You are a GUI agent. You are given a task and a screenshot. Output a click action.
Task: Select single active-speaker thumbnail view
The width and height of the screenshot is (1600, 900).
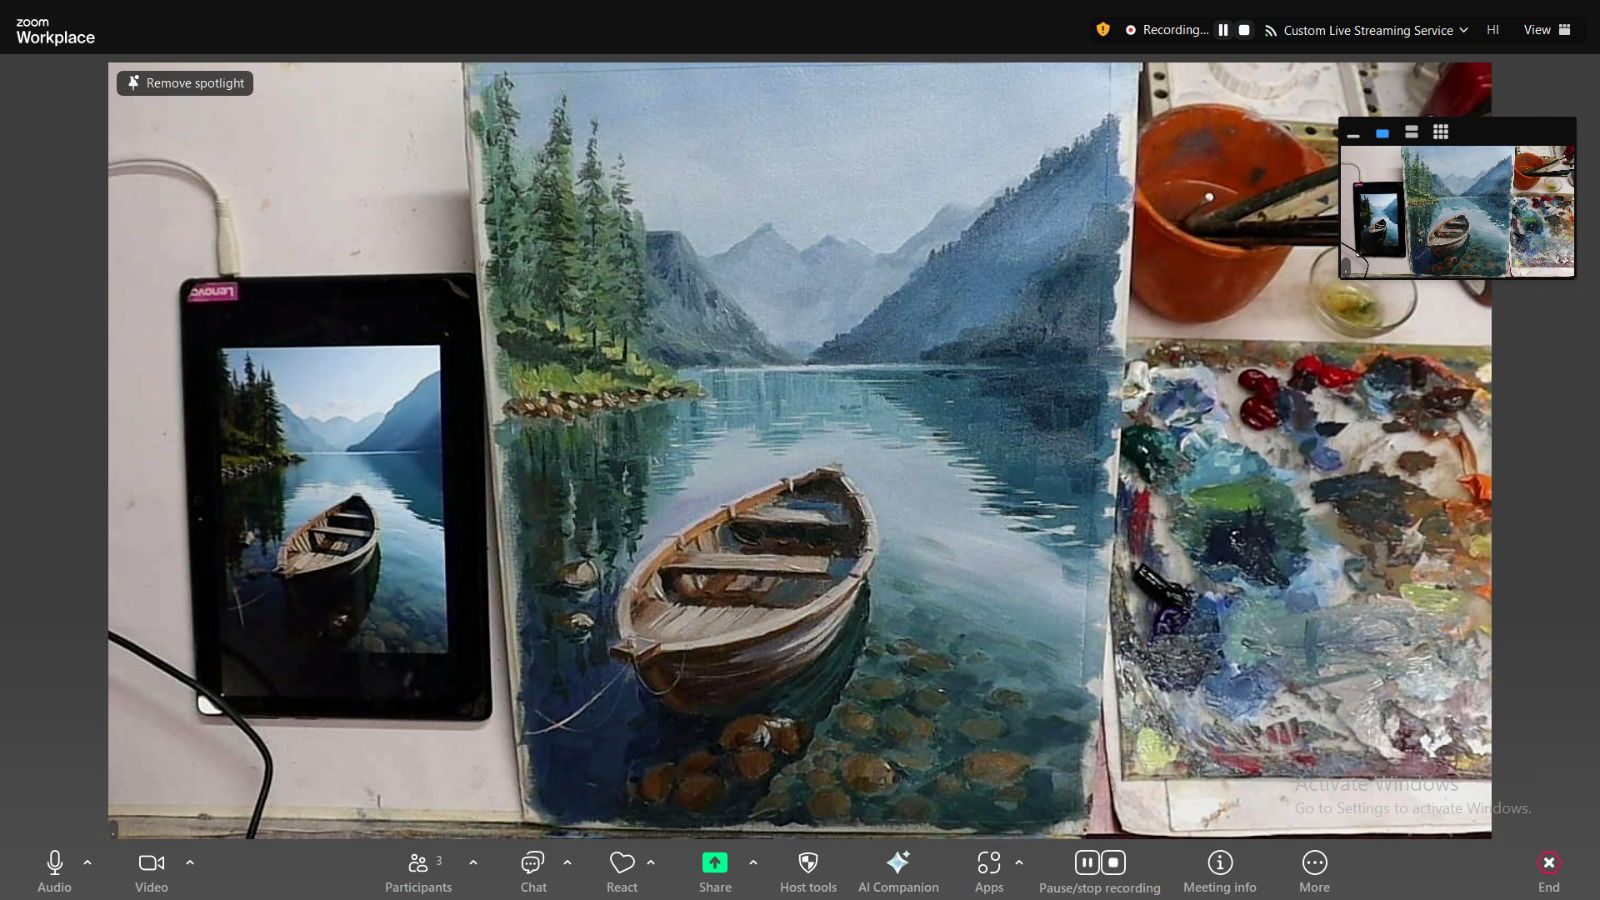pos(1382,133)
